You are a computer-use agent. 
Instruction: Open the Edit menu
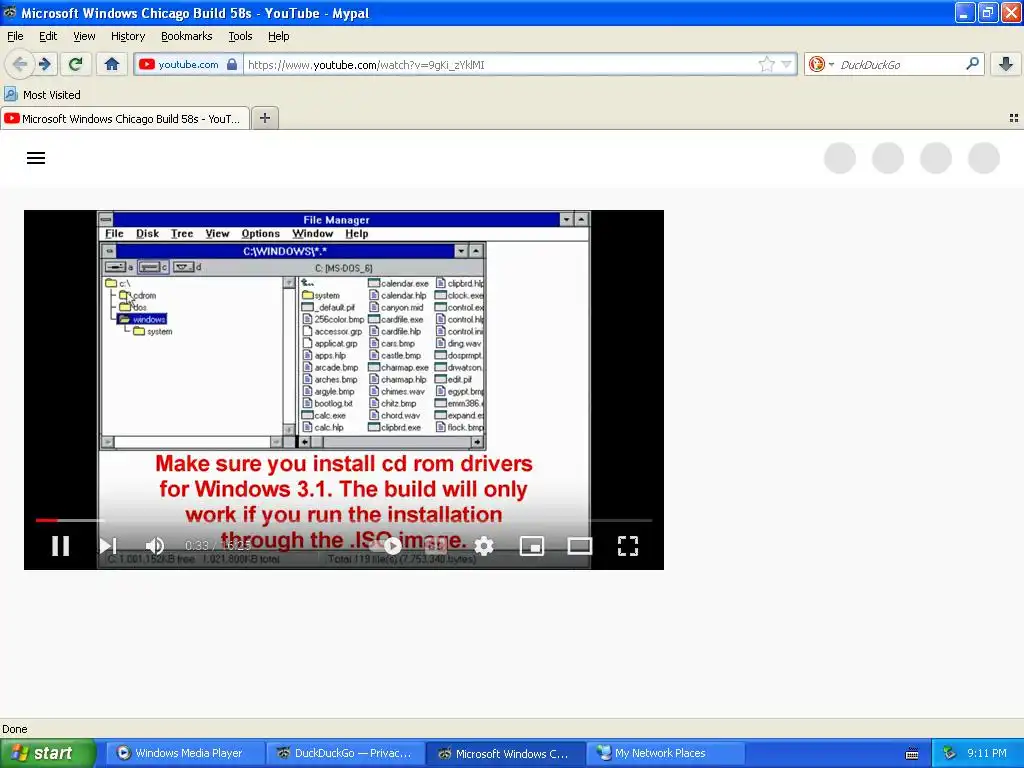(x=48, y=36)
